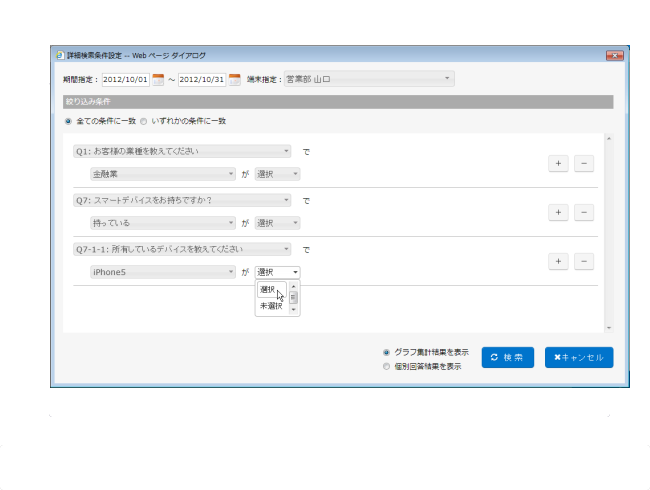
Task: Click the キャンセル button
Action: click(578, 357)
